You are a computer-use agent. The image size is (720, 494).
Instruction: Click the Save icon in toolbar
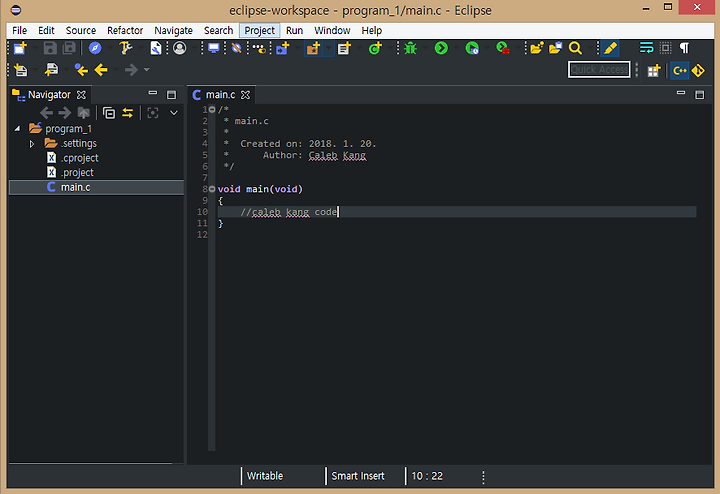pos(50,48)
